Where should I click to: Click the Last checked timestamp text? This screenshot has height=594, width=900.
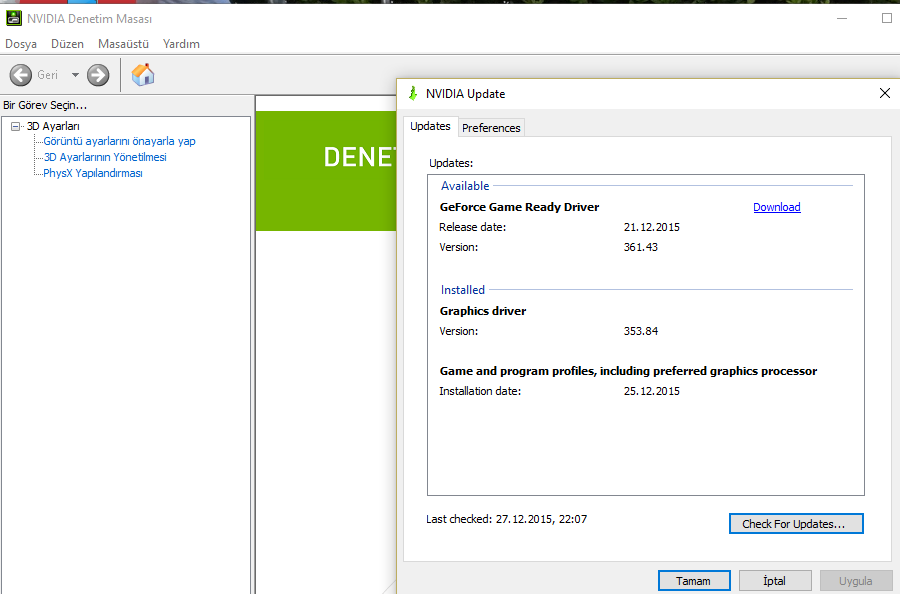507,519
